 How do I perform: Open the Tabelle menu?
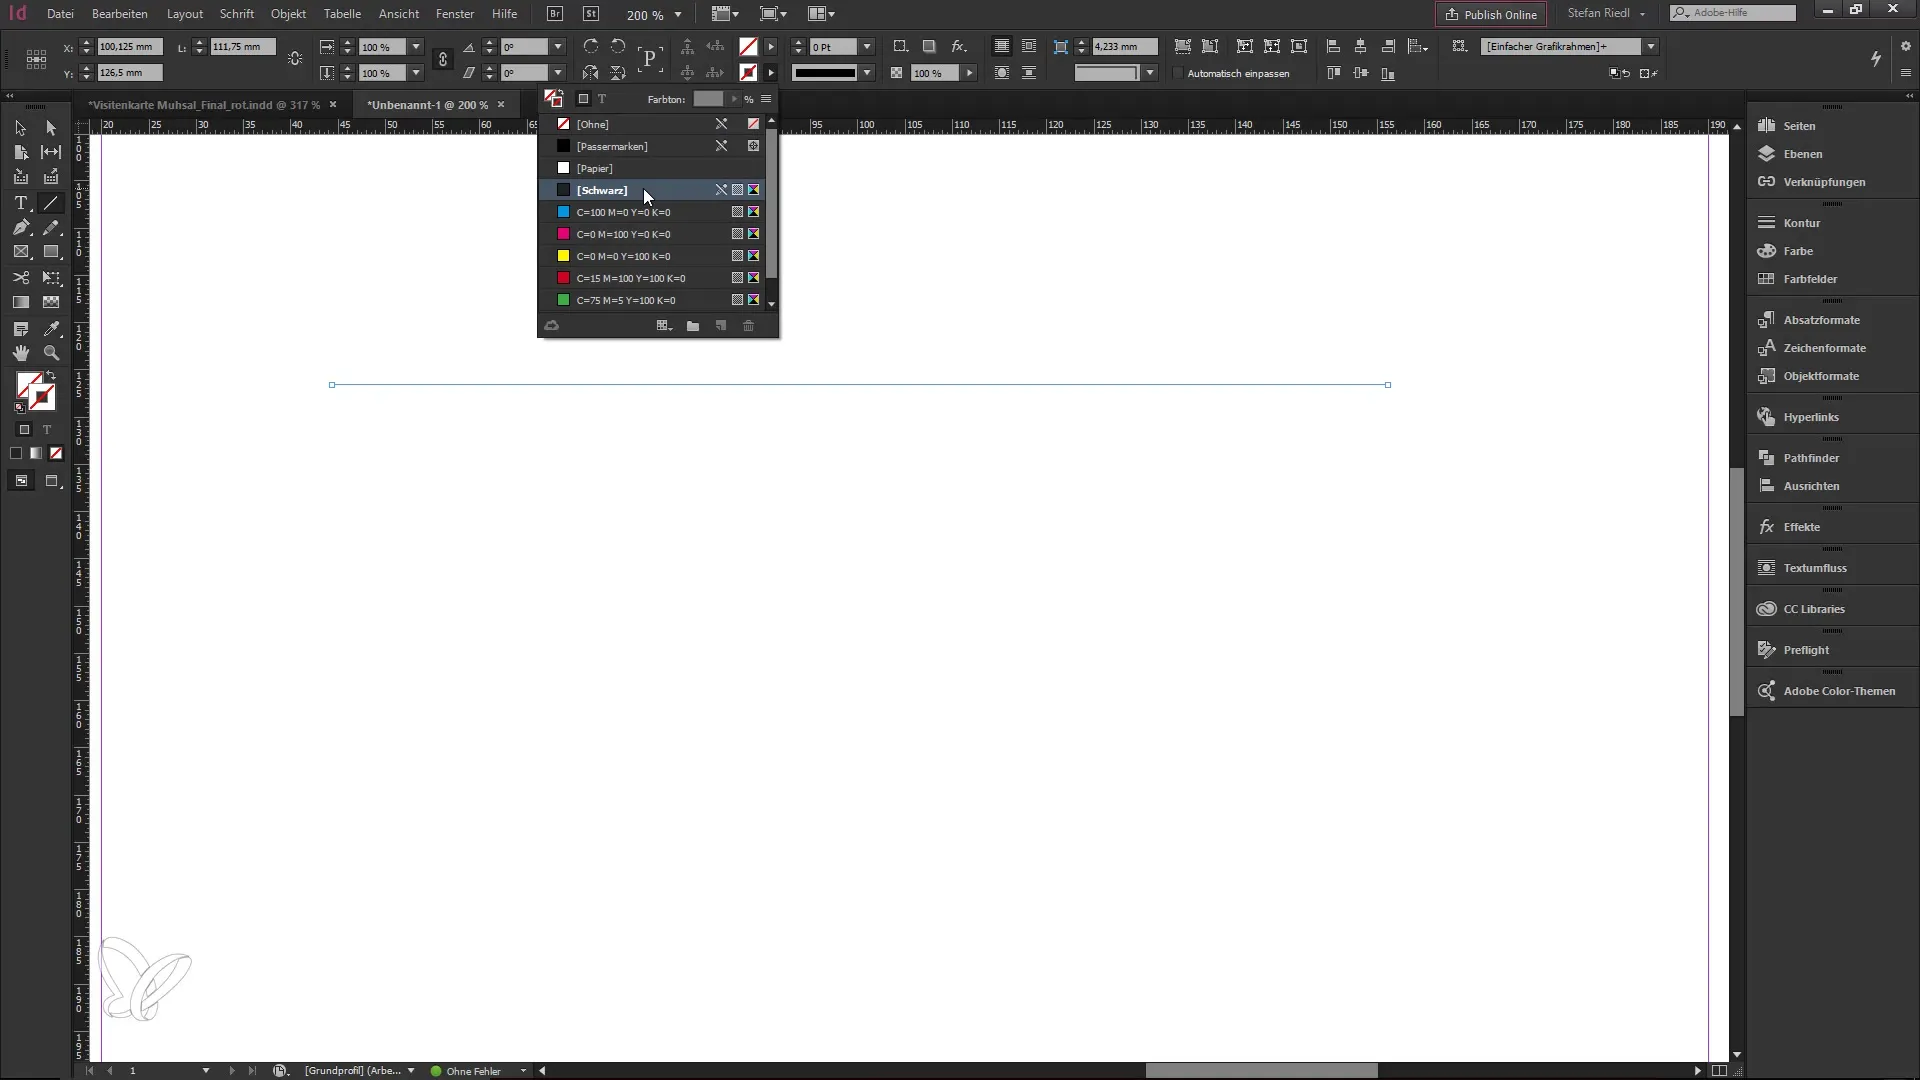342,13
